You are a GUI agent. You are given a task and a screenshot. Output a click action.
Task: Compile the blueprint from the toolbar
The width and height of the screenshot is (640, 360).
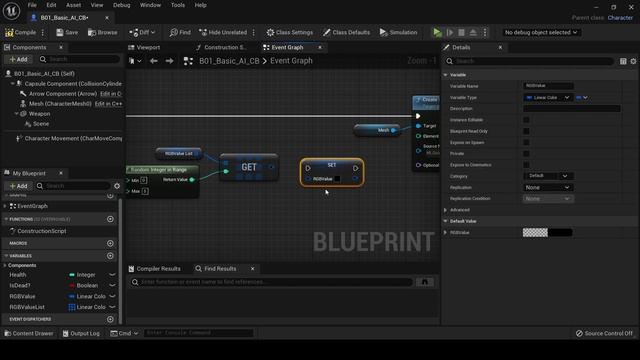[x=20, y=32]
